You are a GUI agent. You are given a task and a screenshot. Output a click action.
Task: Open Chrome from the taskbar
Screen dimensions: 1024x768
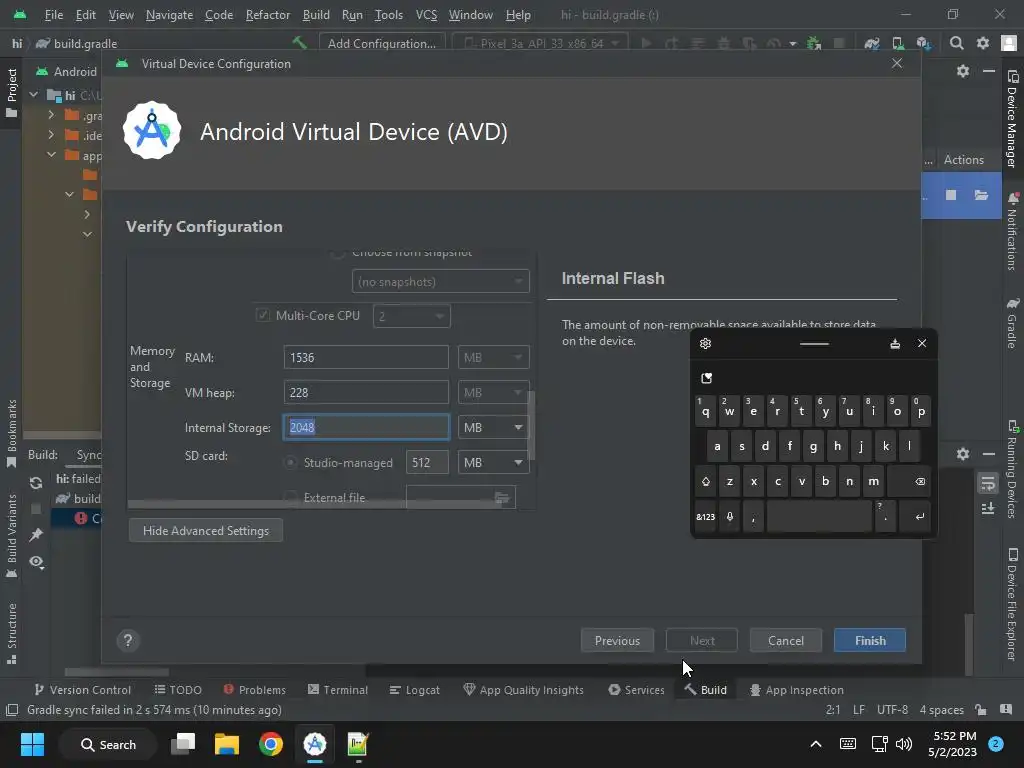(270, 744)
